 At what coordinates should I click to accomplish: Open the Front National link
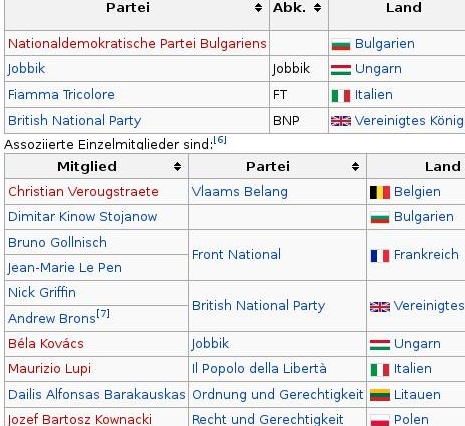coord(236,255)
